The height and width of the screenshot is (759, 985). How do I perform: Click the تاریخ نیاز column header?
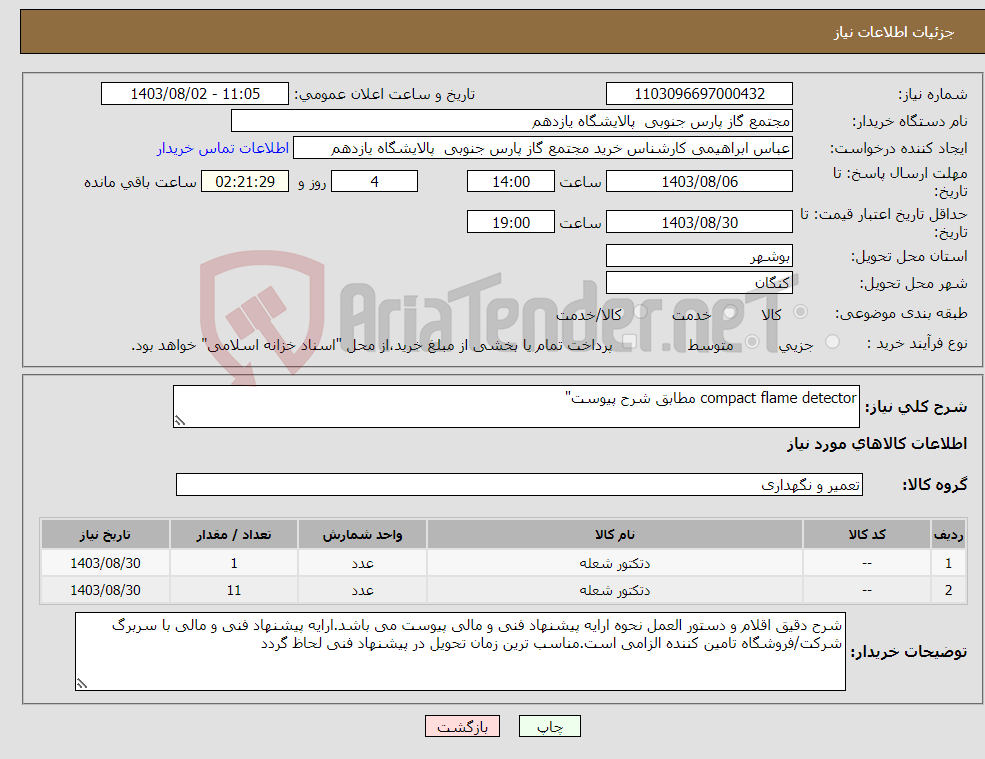(106, 534)
